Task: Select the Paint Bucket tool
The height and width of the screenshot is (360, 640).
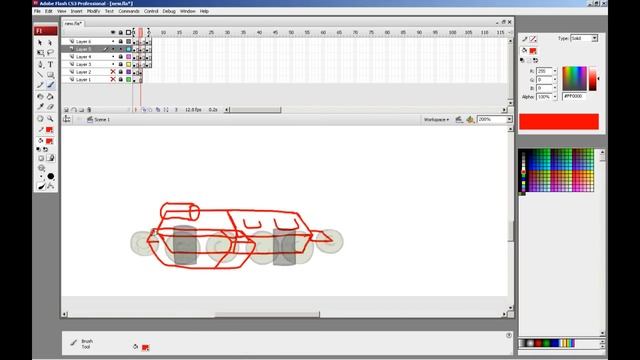Action: pyautogui.click(x=50, y=97)
